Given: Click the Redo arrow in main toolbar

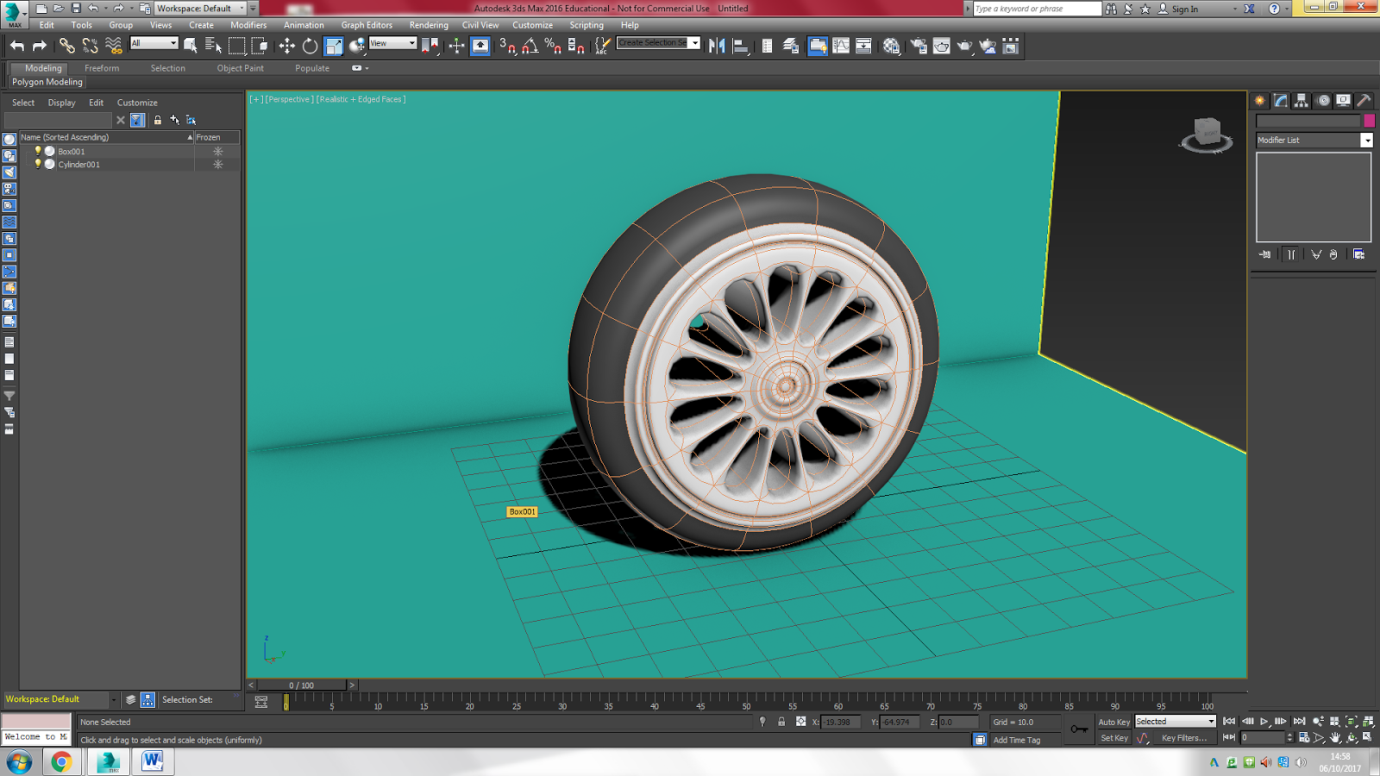Looking at the screenshot, I should [x=39, y=45].
